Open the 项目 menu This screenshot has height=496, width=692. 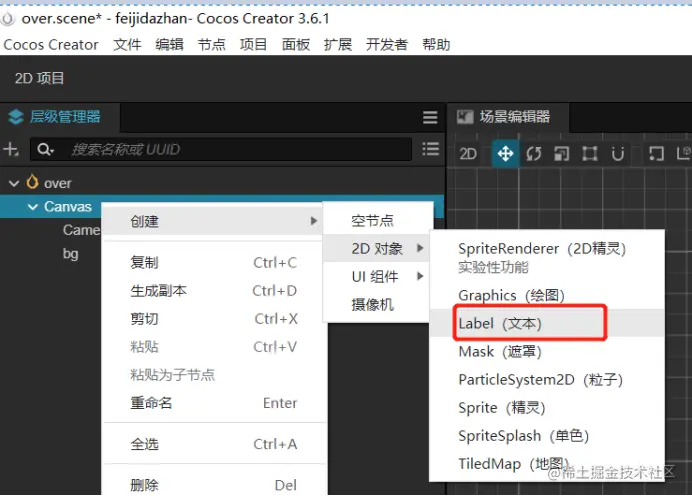(253, 45)
